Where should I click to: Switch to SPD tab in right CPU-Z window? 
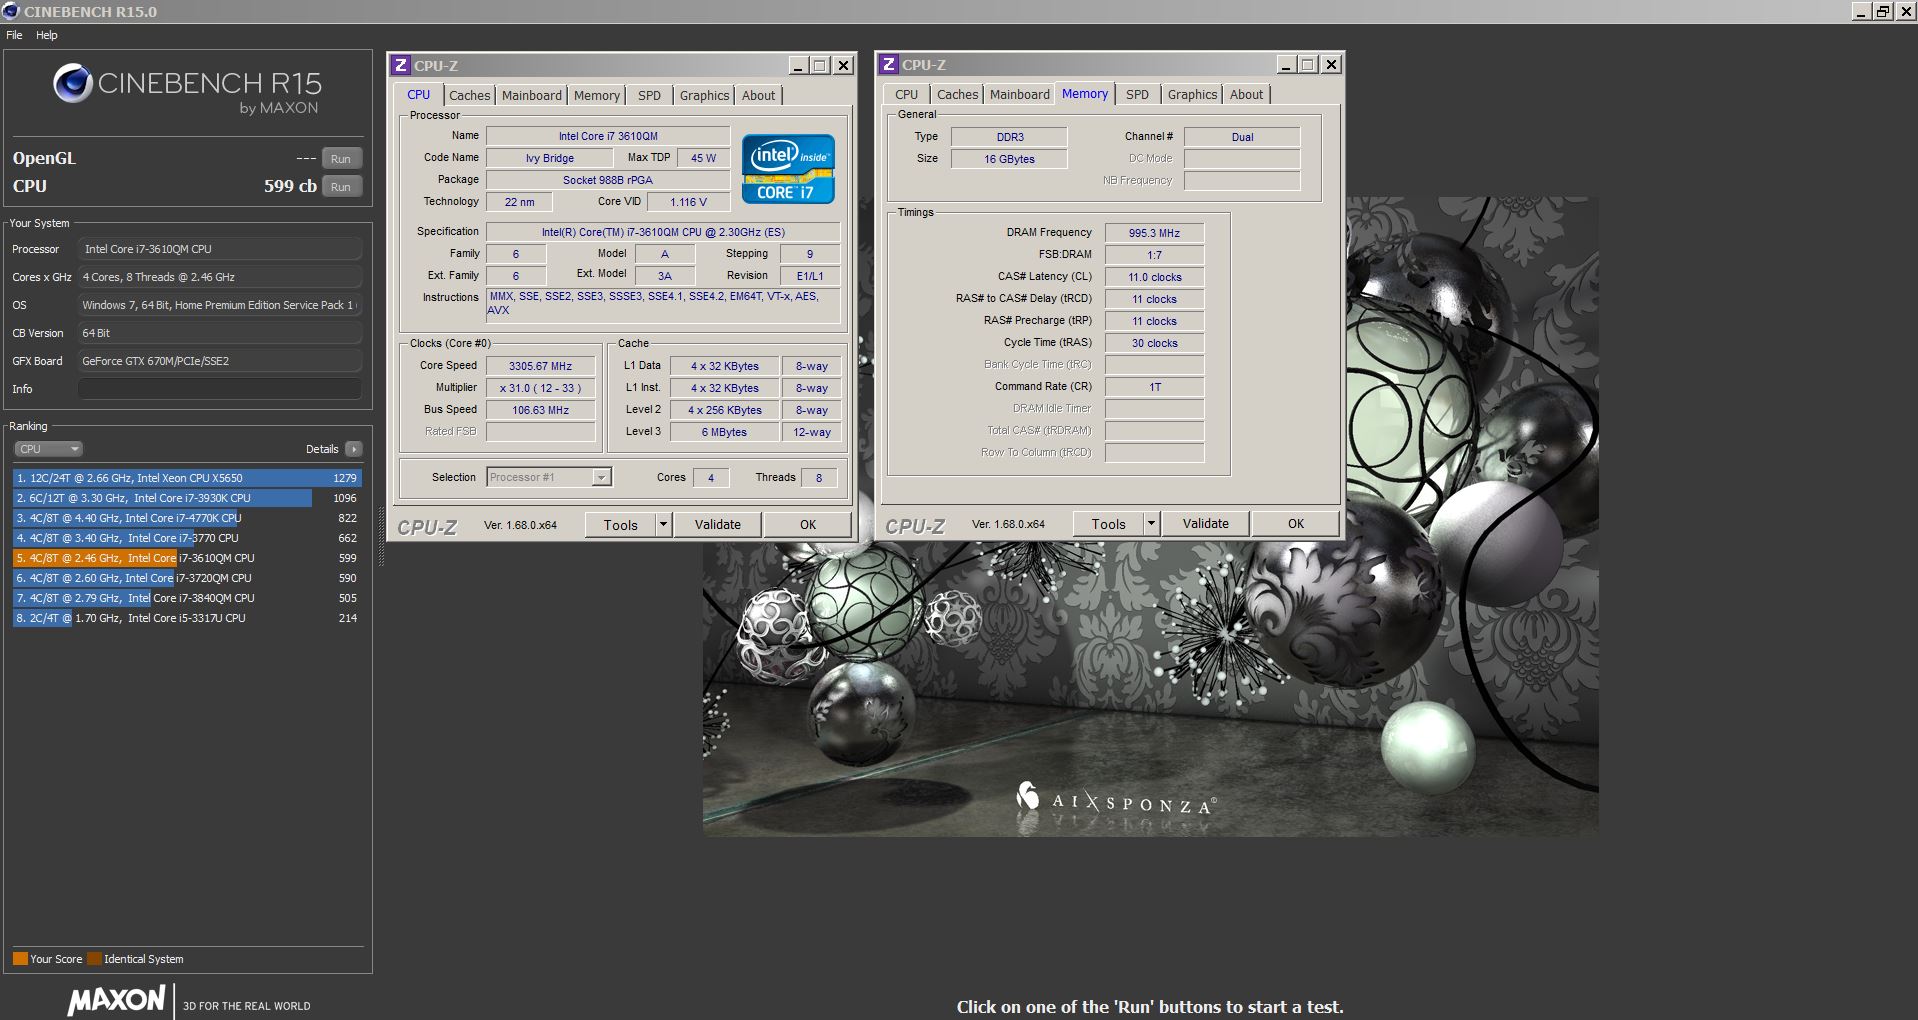coord(1137,94)
